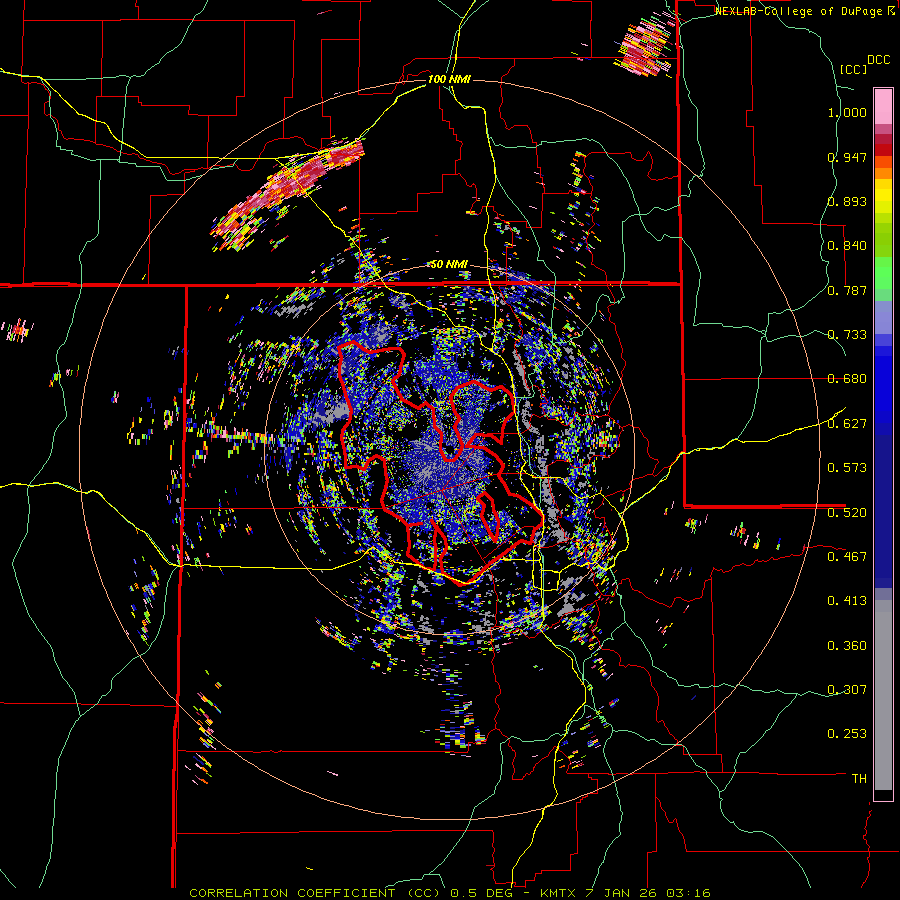900x900 pixels.
Task: Select the 0.733 legend value
Action: point(847,335)
